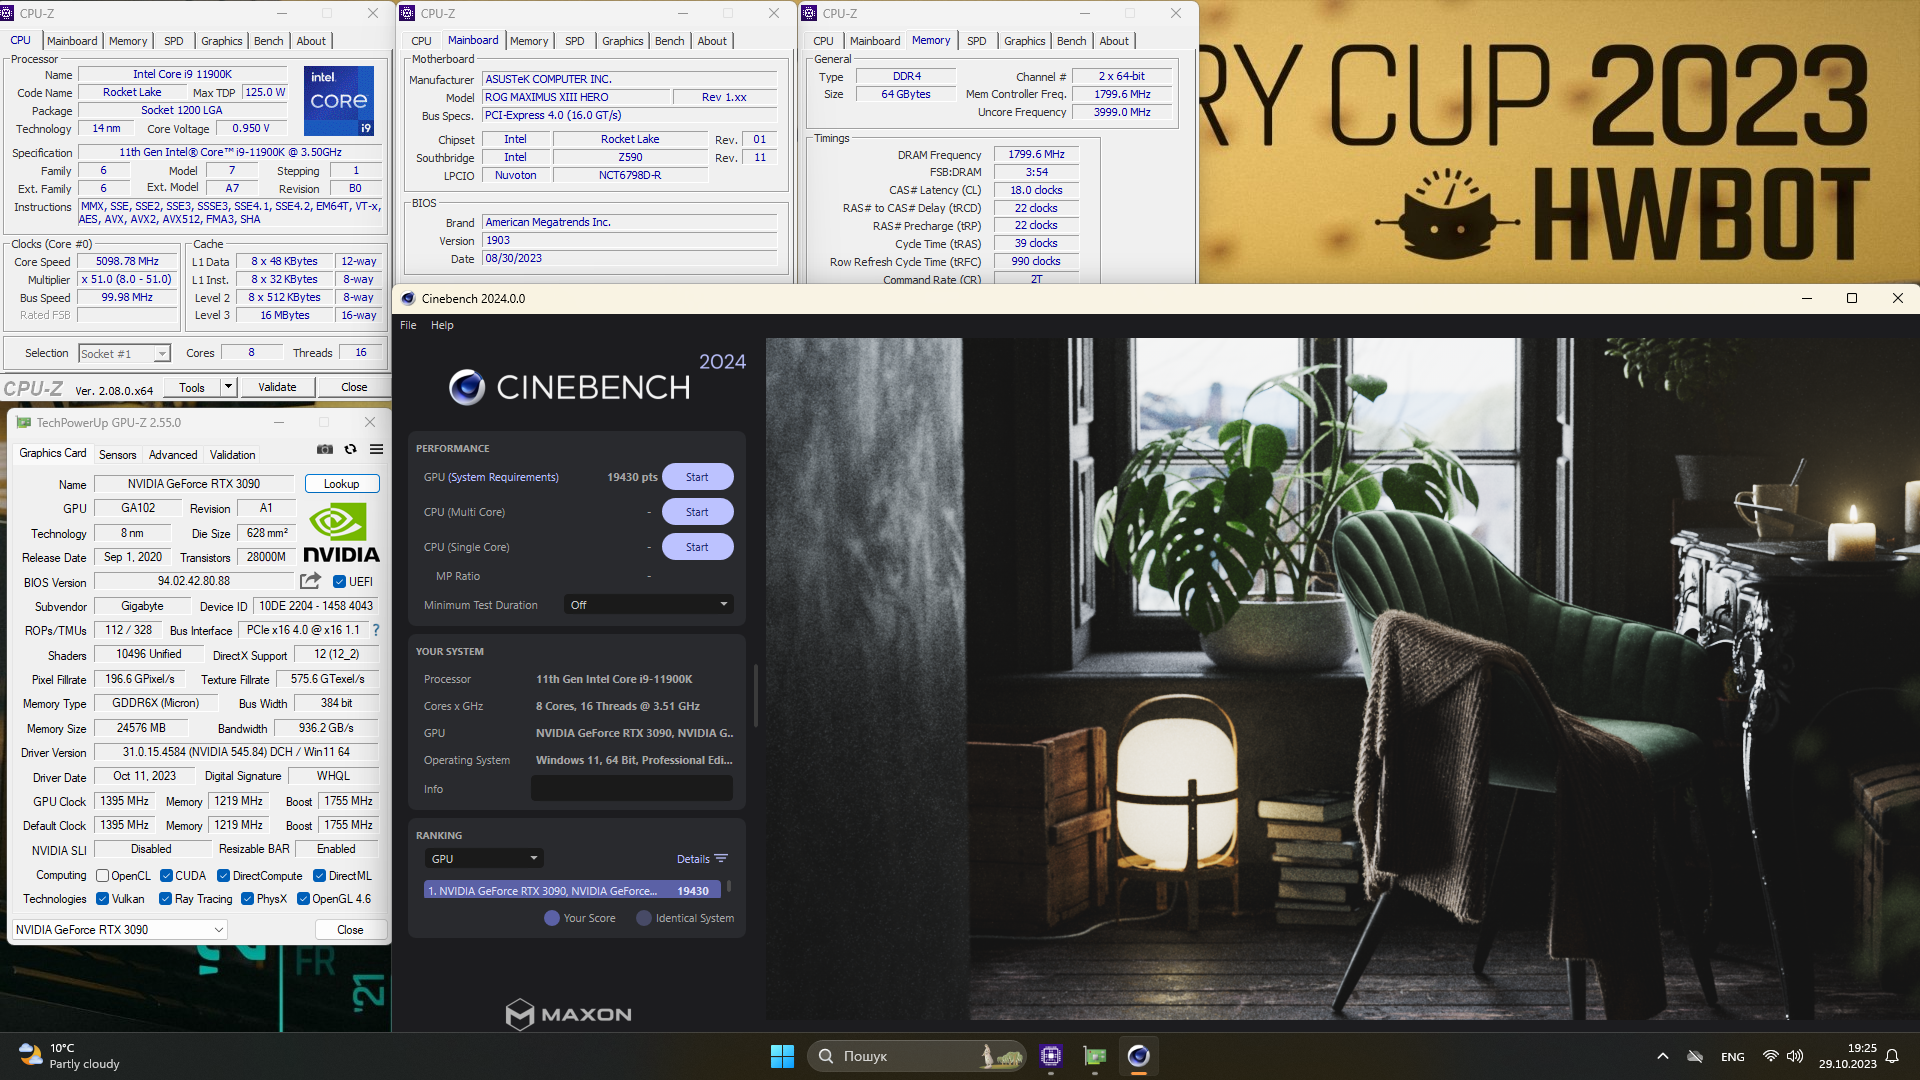Click the Bus Interface question mark icon
Image resolution: width=1920 pixels, height=1080 pixels.
pyautogui.click(x=376, y=630)
